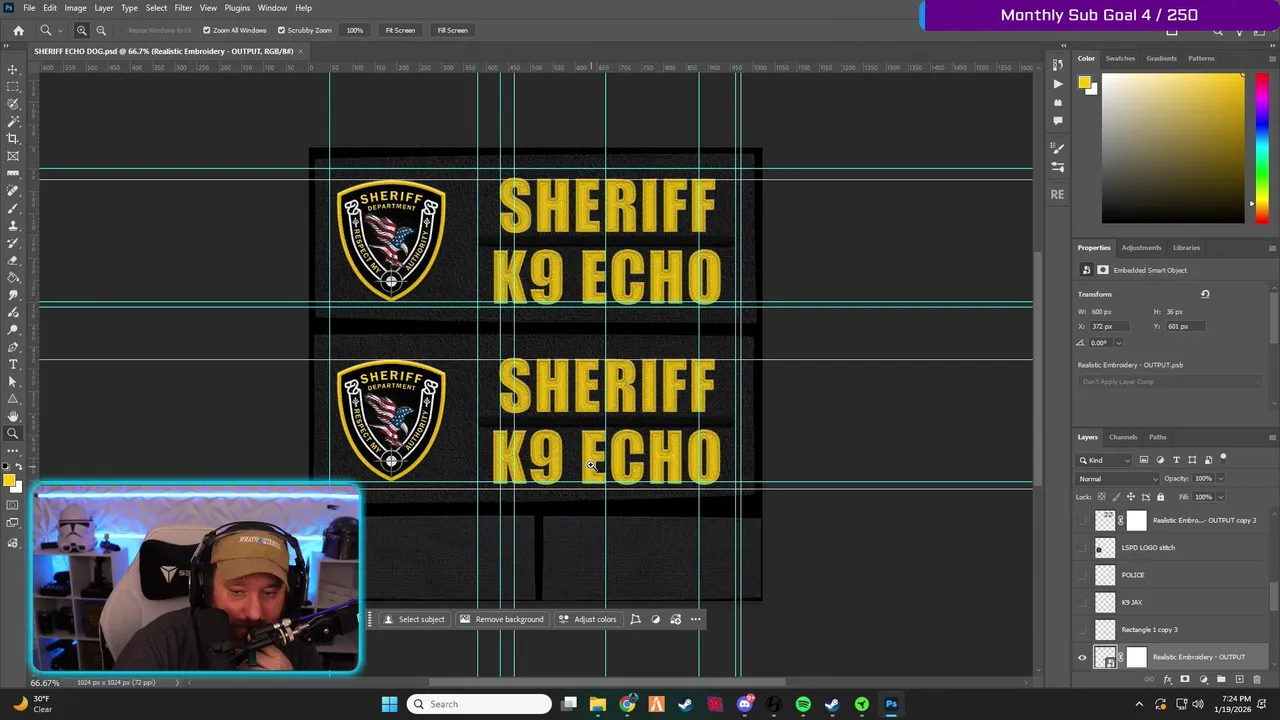Reset the transform in Properties panel

click(1205, 294)
